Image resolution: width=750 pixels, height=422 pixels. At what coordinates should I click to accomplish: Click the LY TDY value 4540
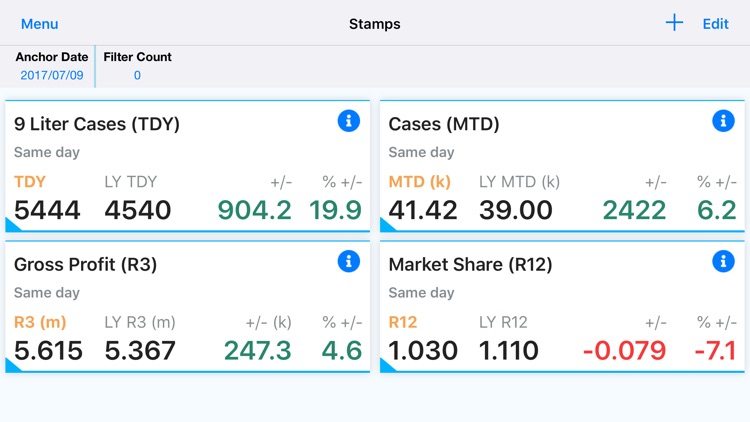pos(138,210)
